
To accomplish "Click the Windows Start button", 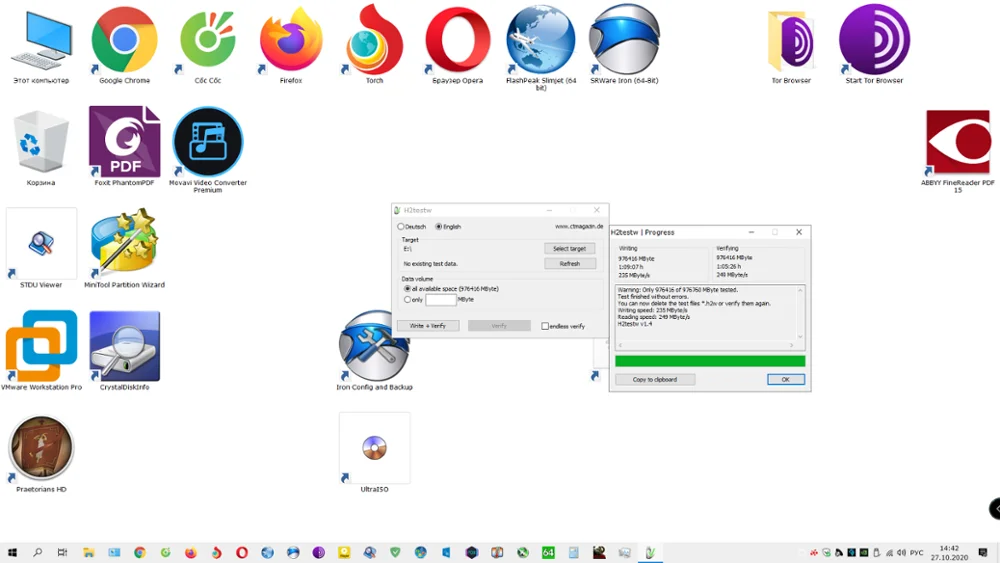I will point(12,552).
